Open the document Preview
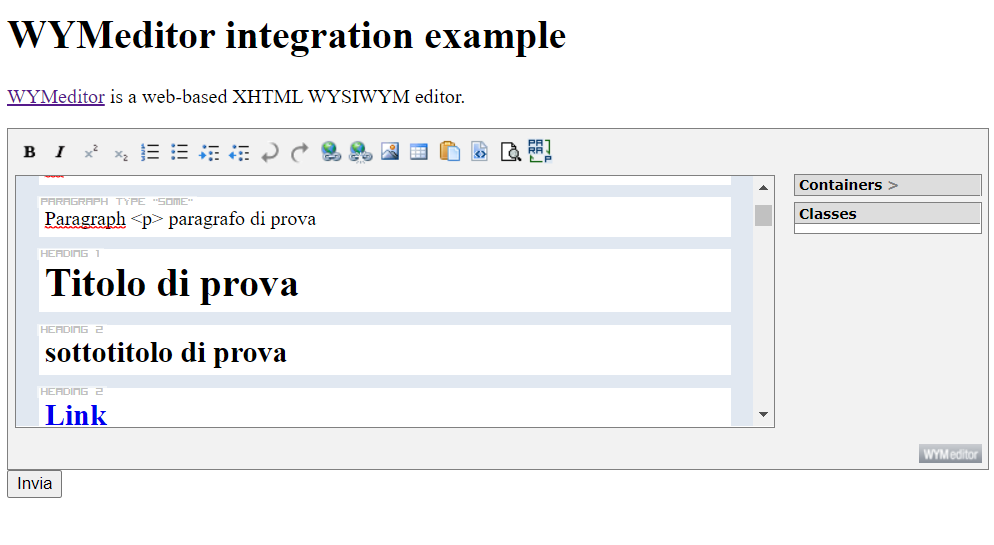The image size is (994, 545). pyautogui.click(x=510, y=152)
